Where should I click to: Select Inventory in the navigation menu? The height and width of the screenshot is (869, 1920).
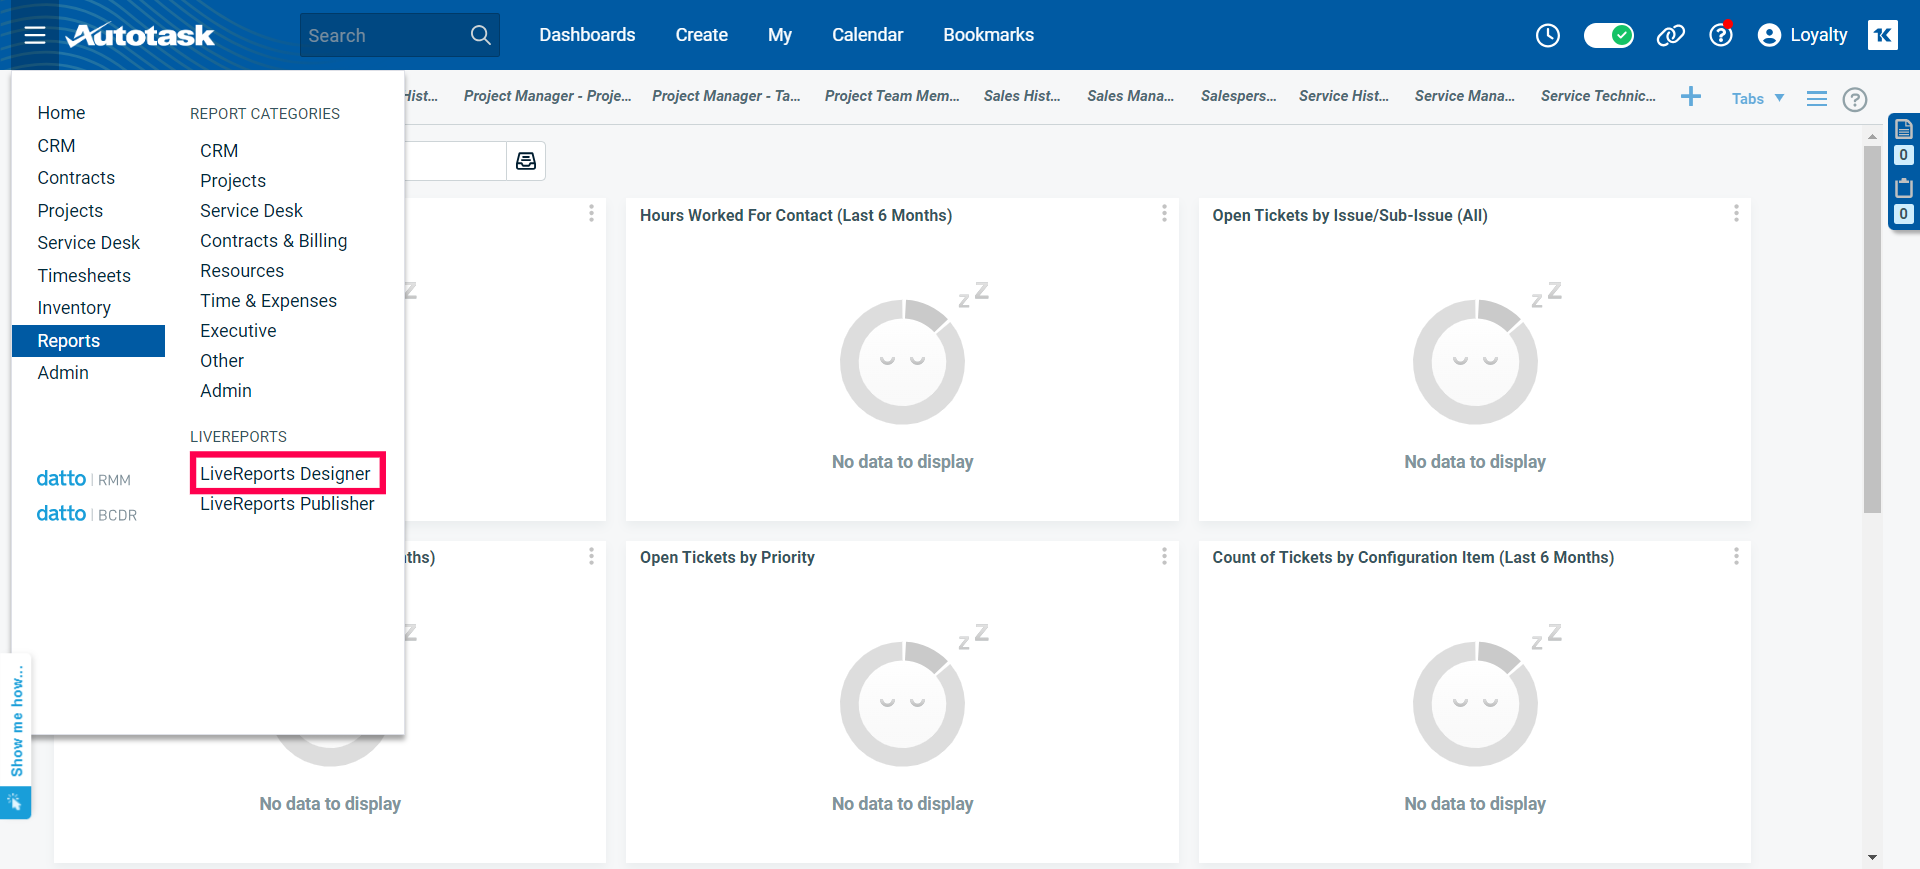tap(74, 308)
